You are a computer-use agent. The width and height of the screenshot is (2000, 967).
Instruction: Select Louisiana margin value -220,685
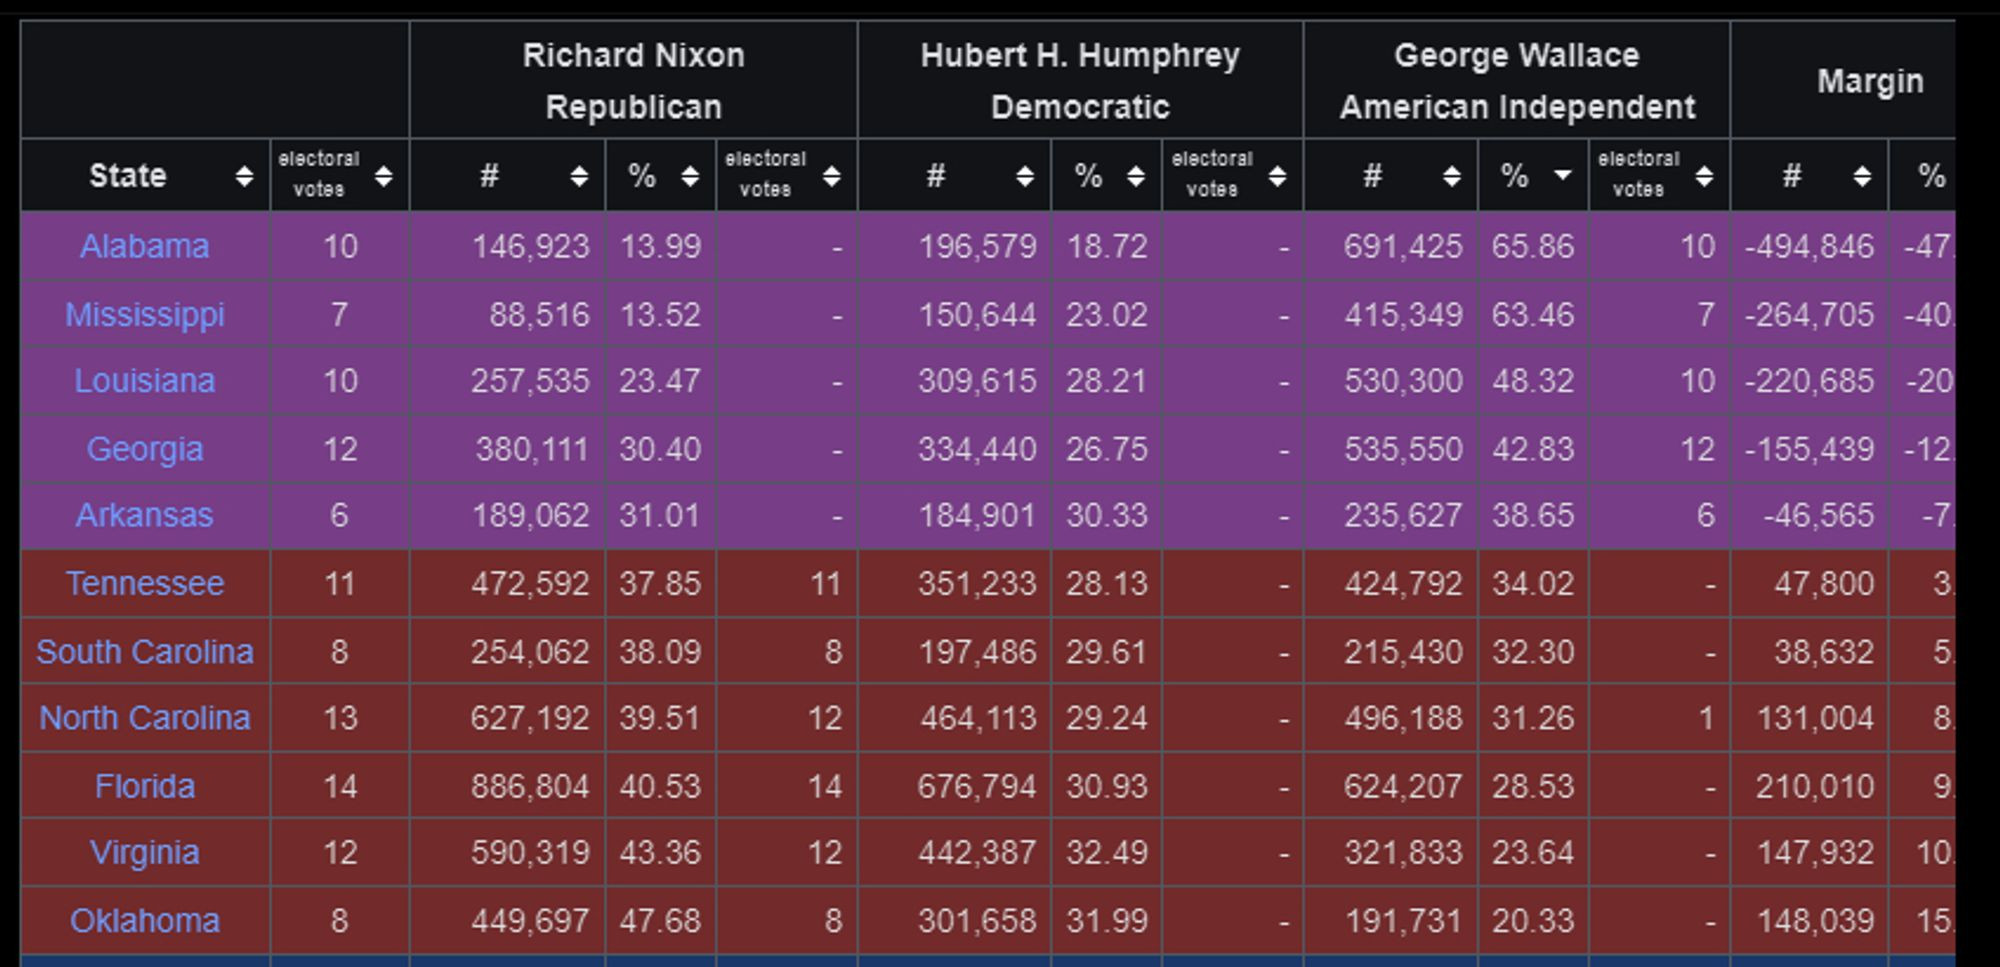coord(1809,381)
